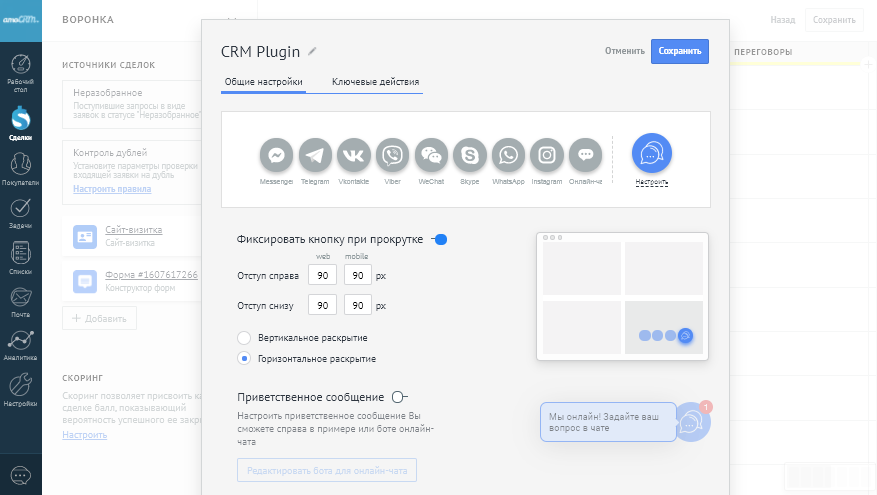Select the Skype icon
Image resolution: width=877 pixels, height=495 pixels.
(x=469, y=155)
